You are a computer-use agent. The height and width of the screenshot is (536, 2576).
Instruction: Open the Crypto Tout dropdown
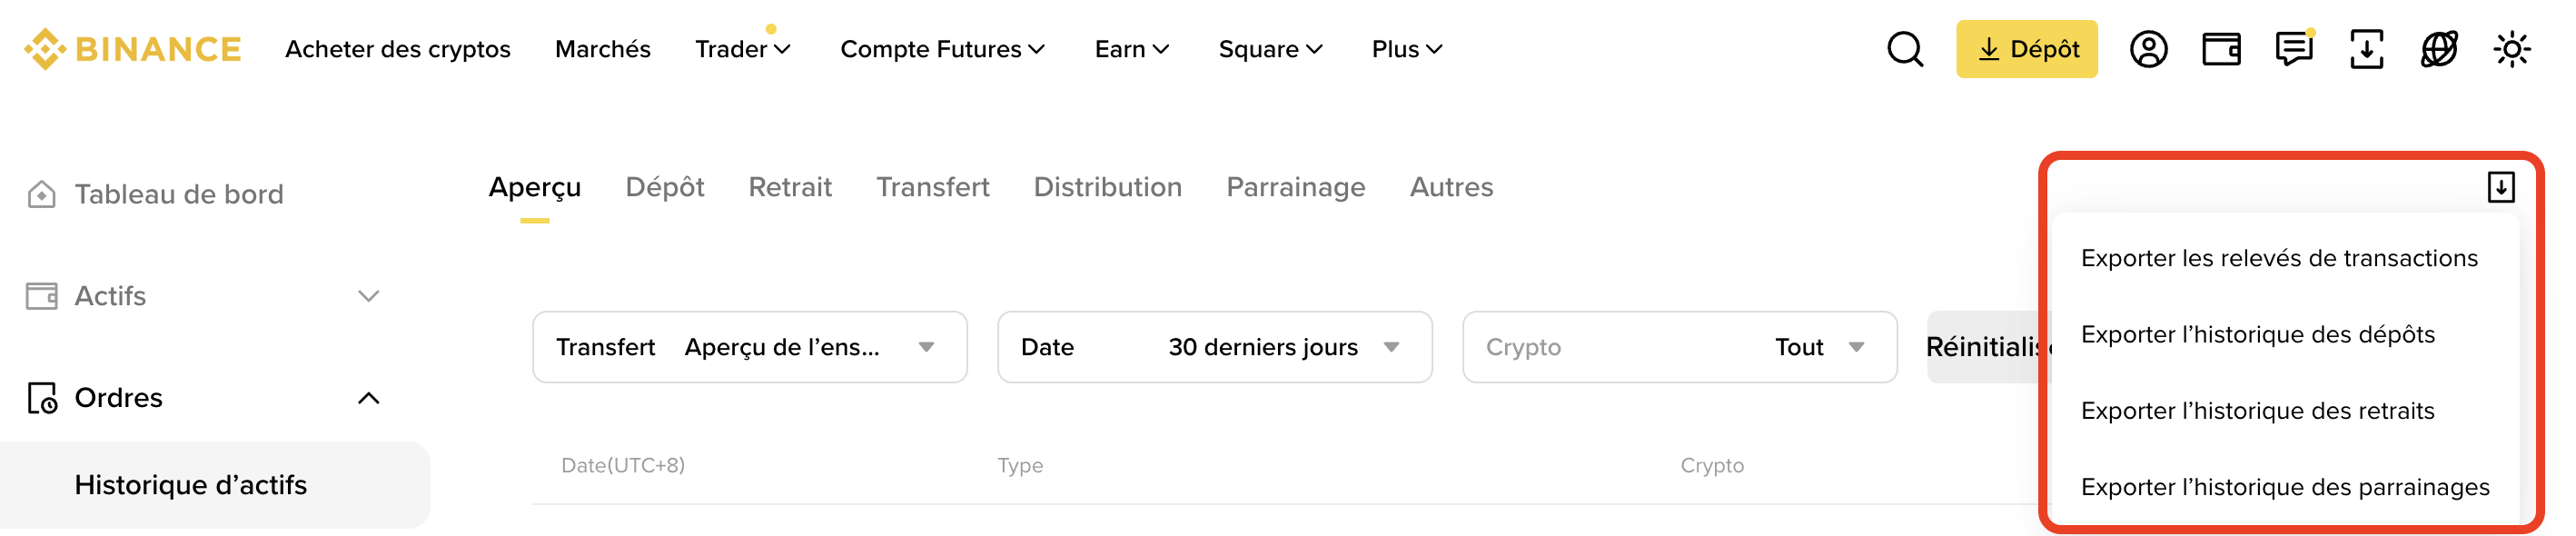click(1679, 347)
